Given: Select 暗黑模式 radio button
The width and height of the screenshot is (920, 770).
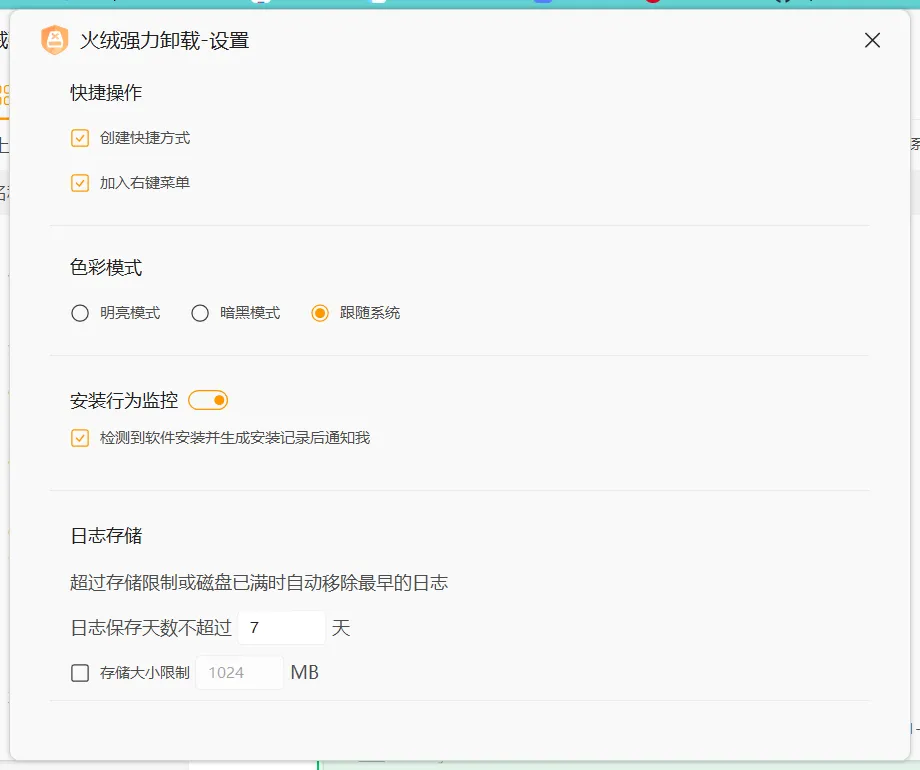Looking at the screenshot, I should coord(200,313).
